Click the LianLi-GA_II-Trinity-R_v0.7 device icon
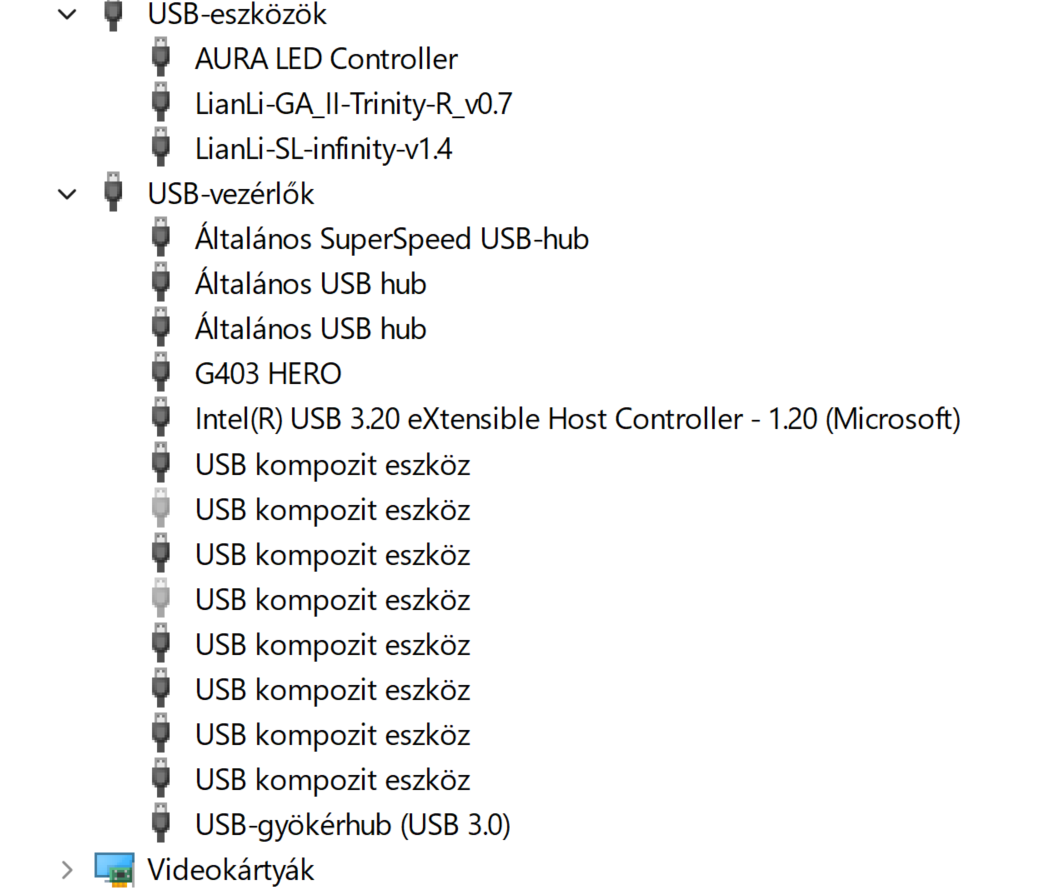1037x890 pixels. click(x=160, y=103)
